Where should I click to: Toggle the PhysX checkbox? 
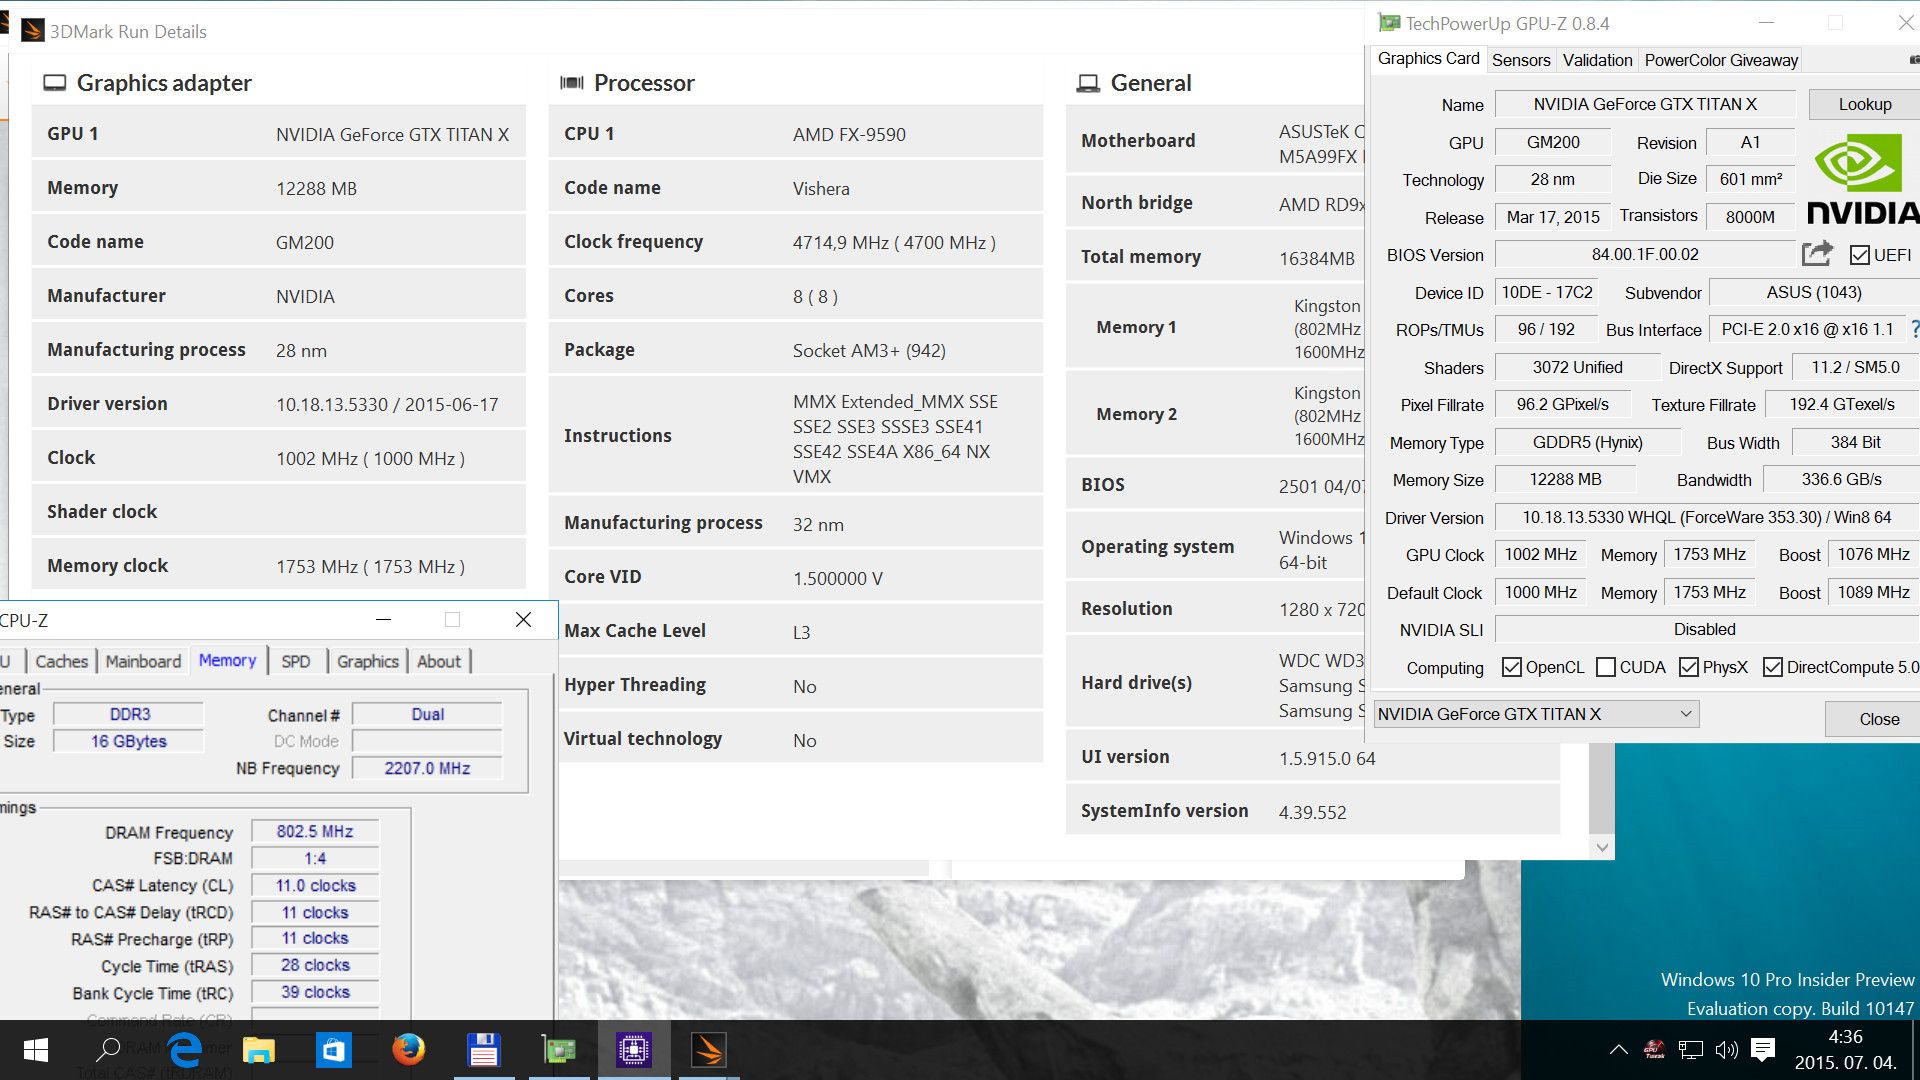[x=1689, y=667]
